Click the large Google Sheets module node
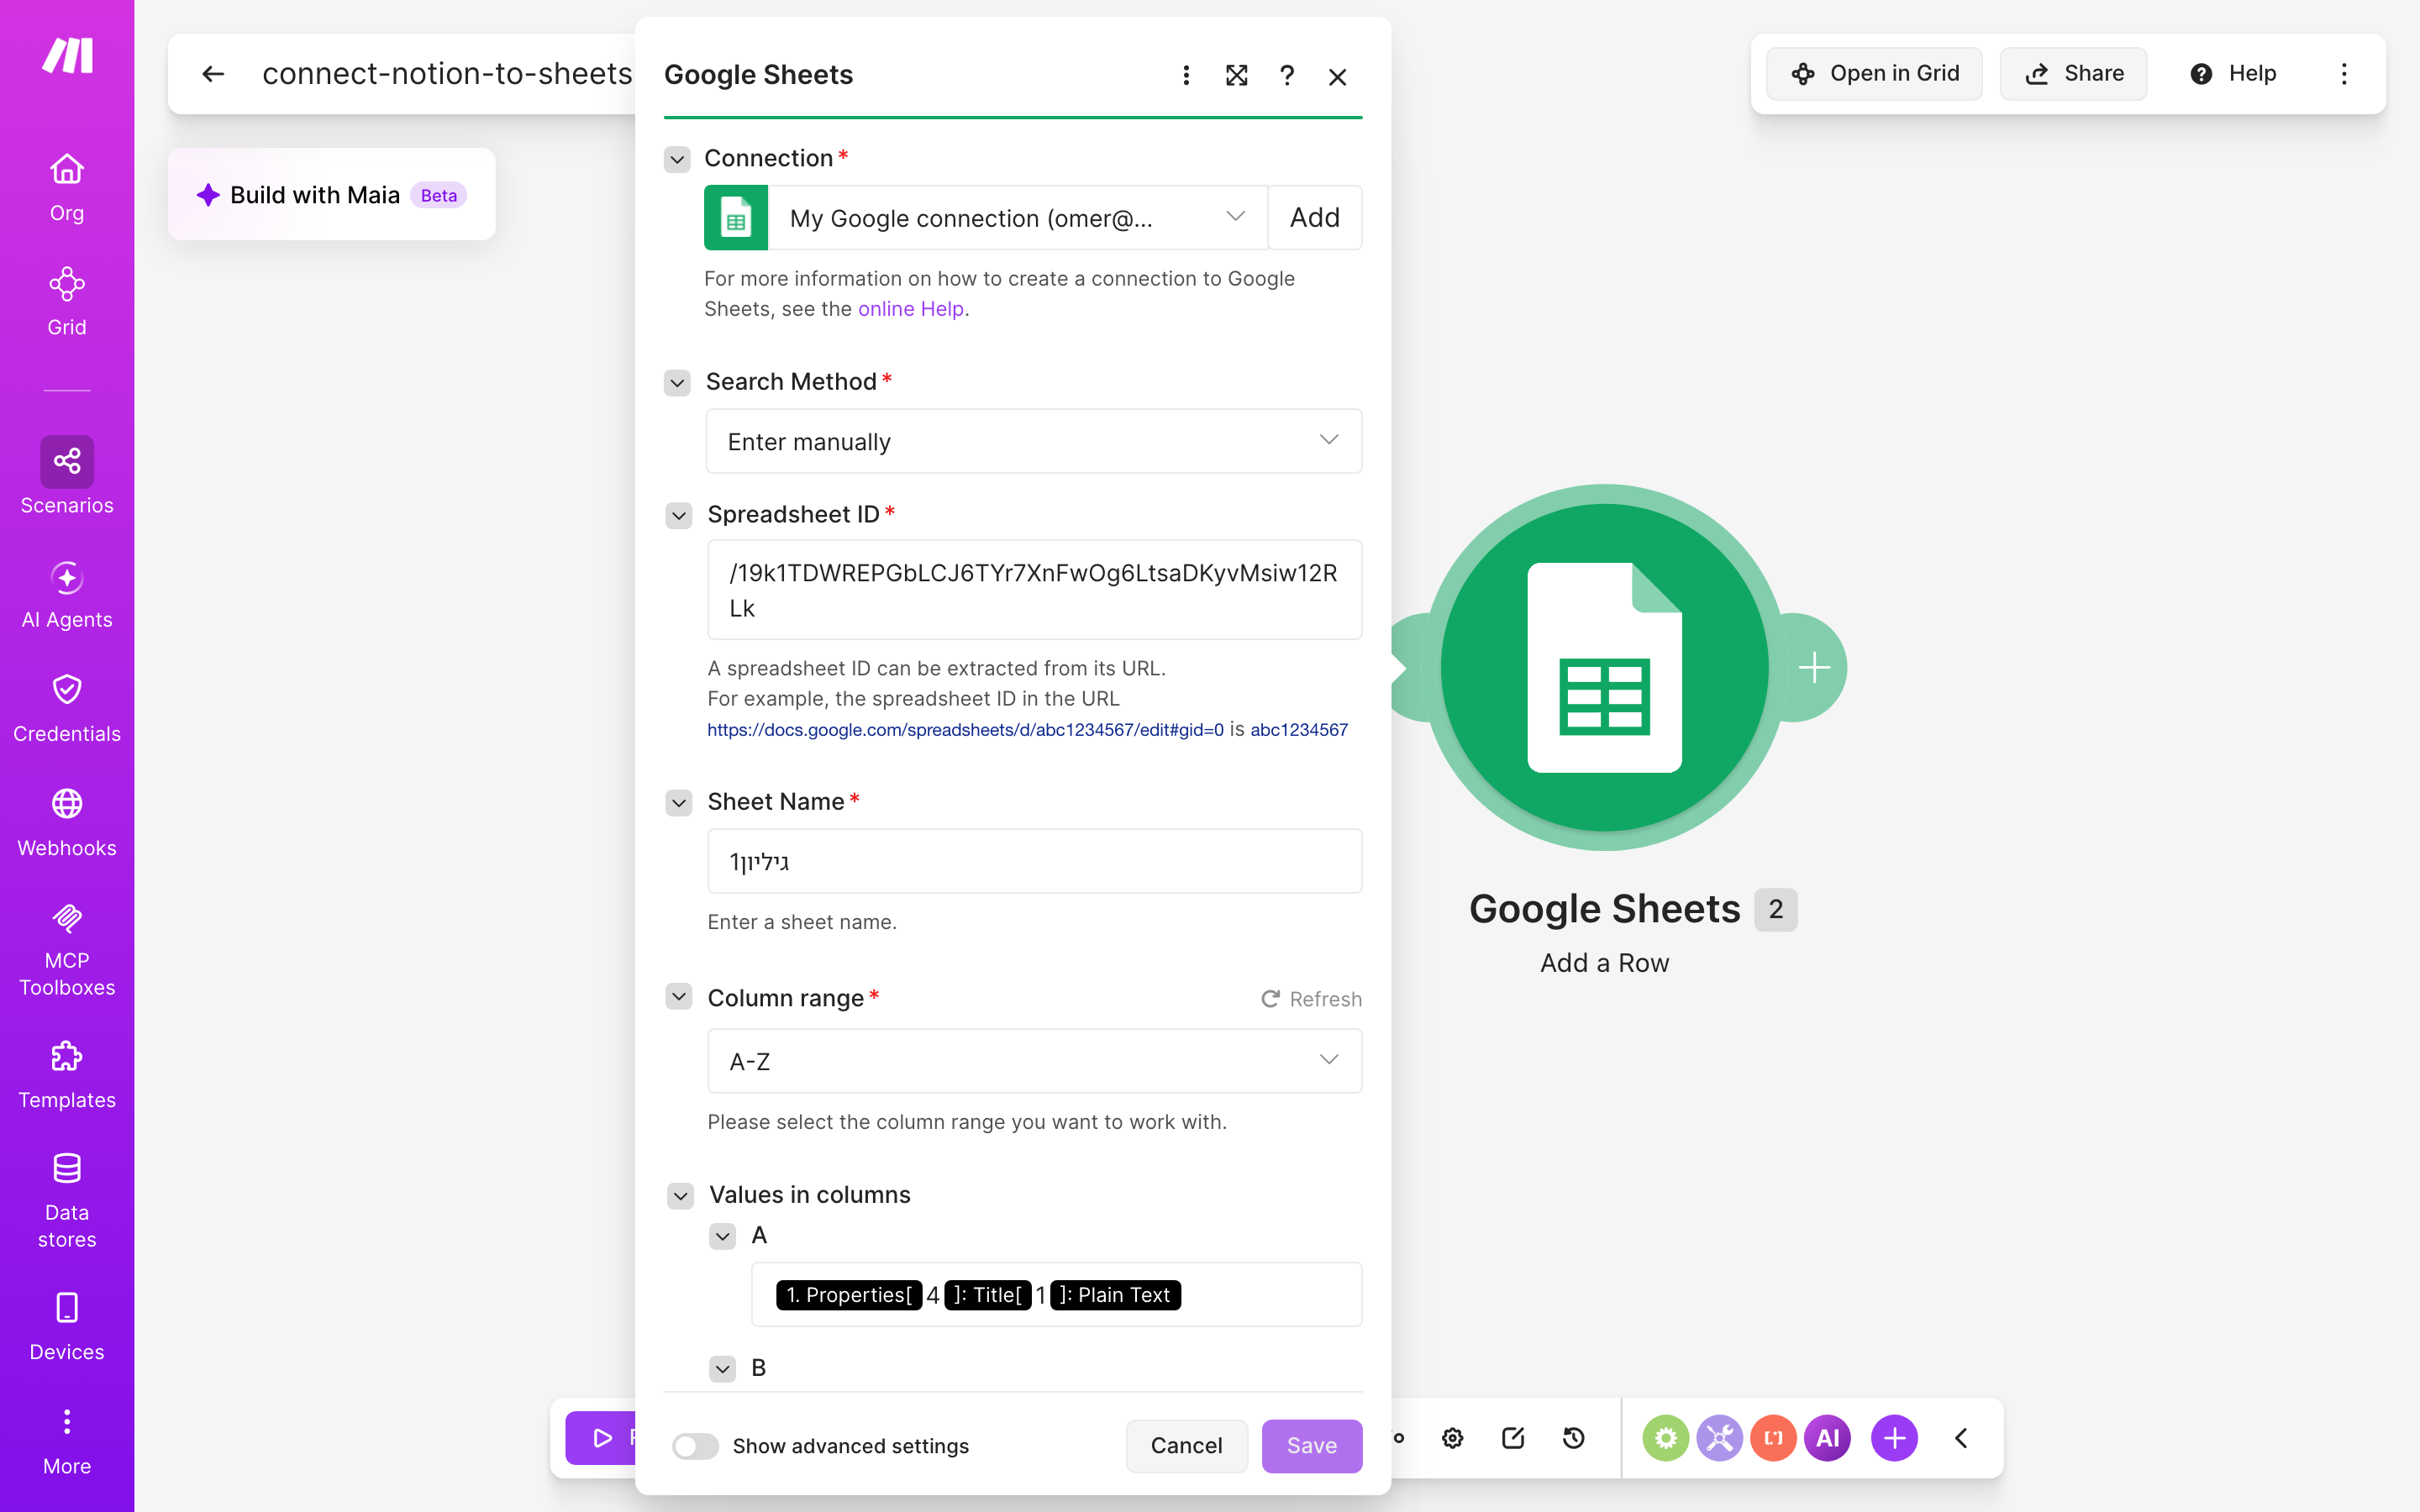This screenshot has width=2420, height=1512. 1604,667
